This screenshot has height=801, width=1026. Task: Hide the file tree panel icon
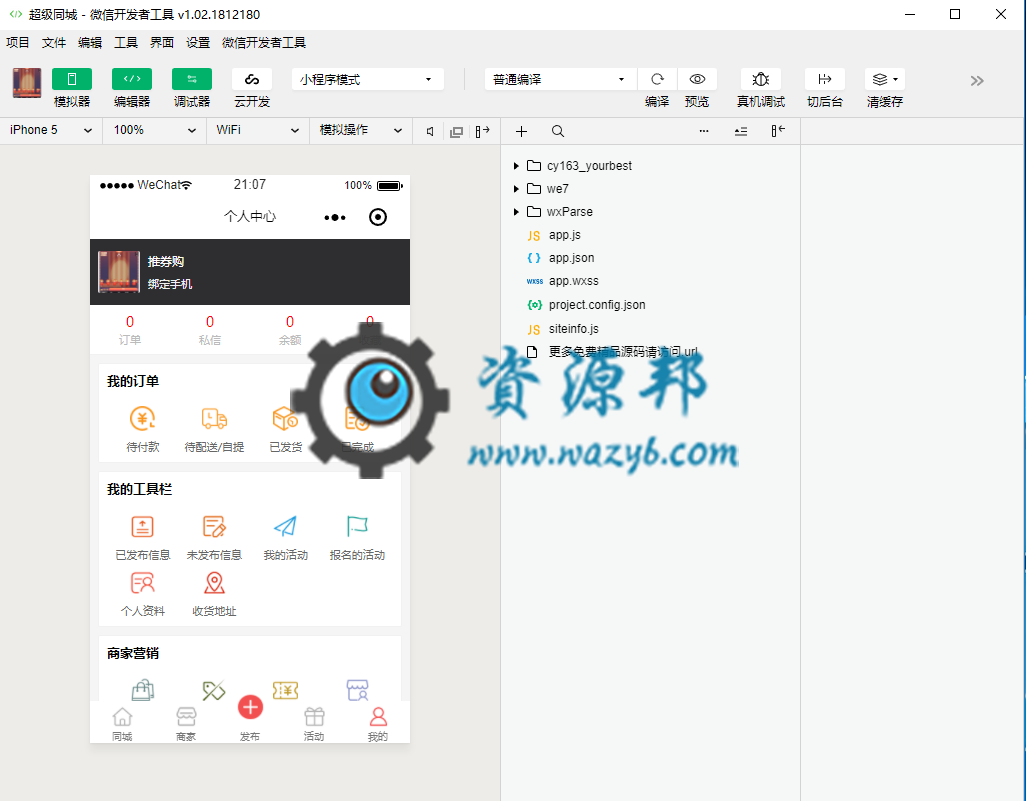[778, 132]
